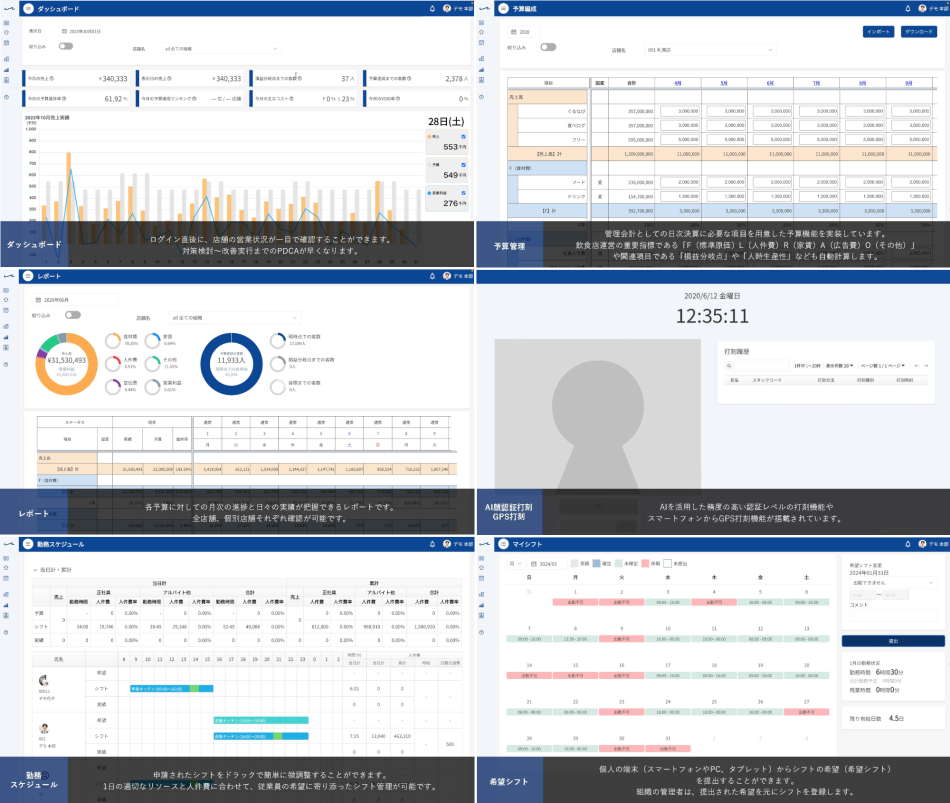Click the bell icon in the 予算編成 header
This screenshot has width=950, height=803.
click(x=907, y=8)
